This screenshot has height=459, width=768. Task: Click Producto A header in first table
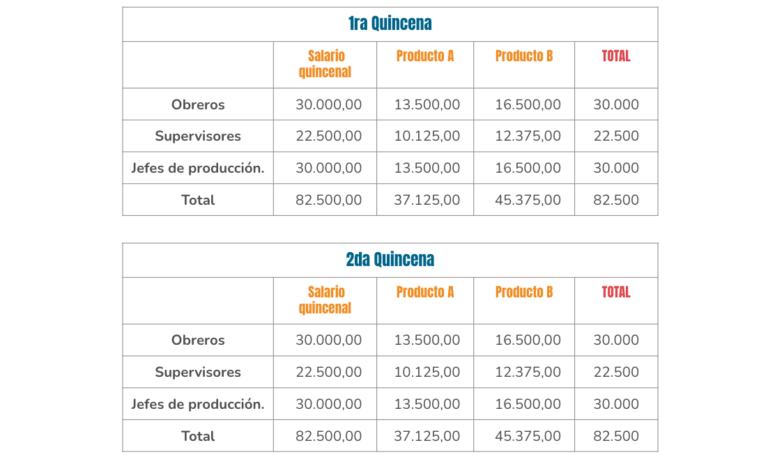click(x=425, y=56)
